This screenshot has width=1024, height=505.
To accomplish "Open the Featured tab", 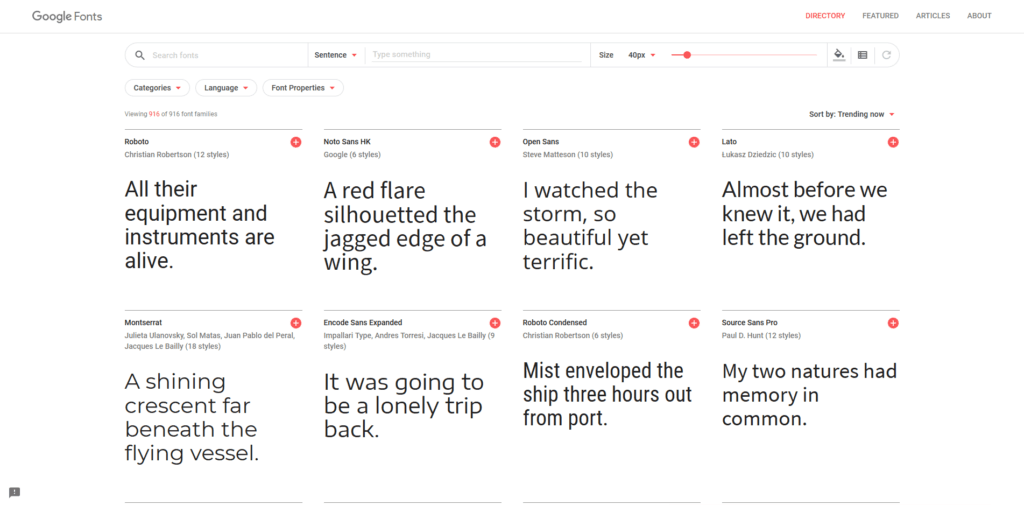I will pyautogui.click(x=880, y=16).
